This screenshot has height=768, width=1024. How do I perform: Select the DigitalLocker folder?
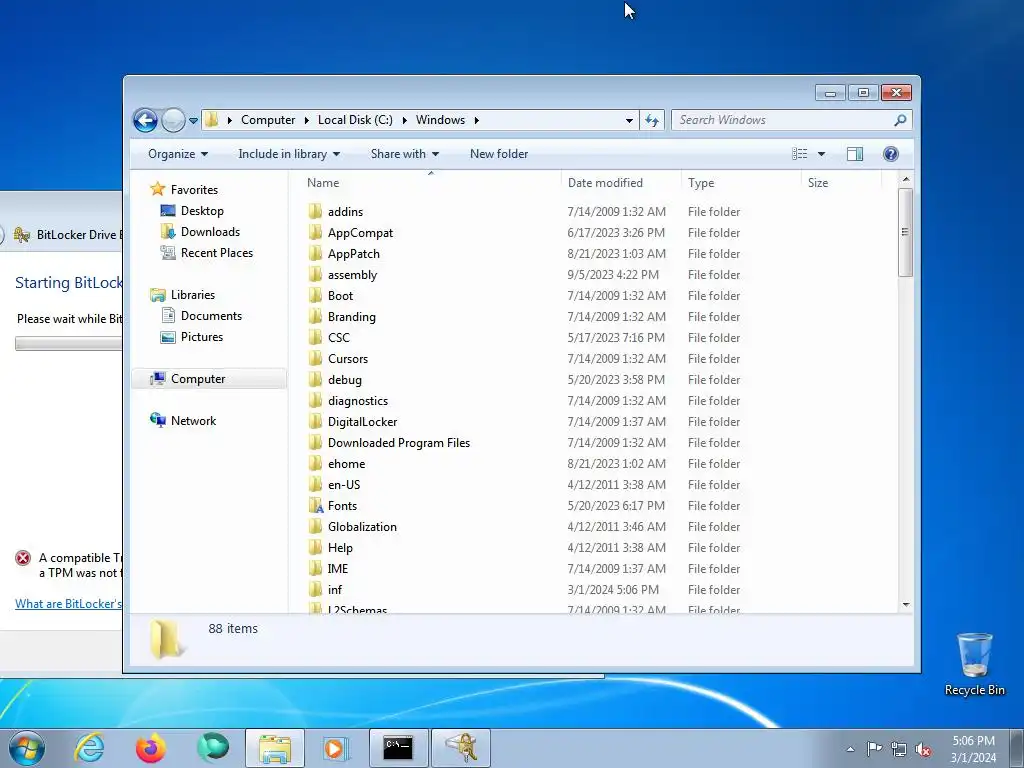(362, 422)
